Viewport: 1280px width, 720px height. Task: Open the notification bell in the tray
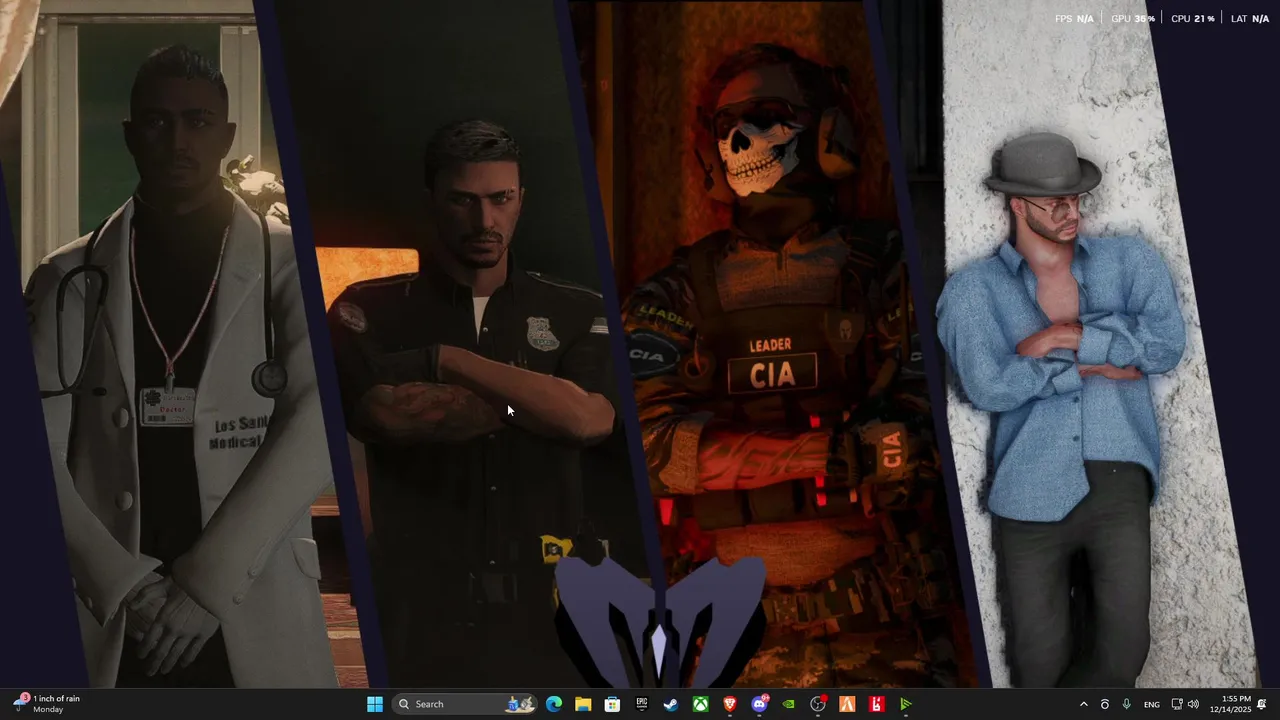coord(1262,704)
